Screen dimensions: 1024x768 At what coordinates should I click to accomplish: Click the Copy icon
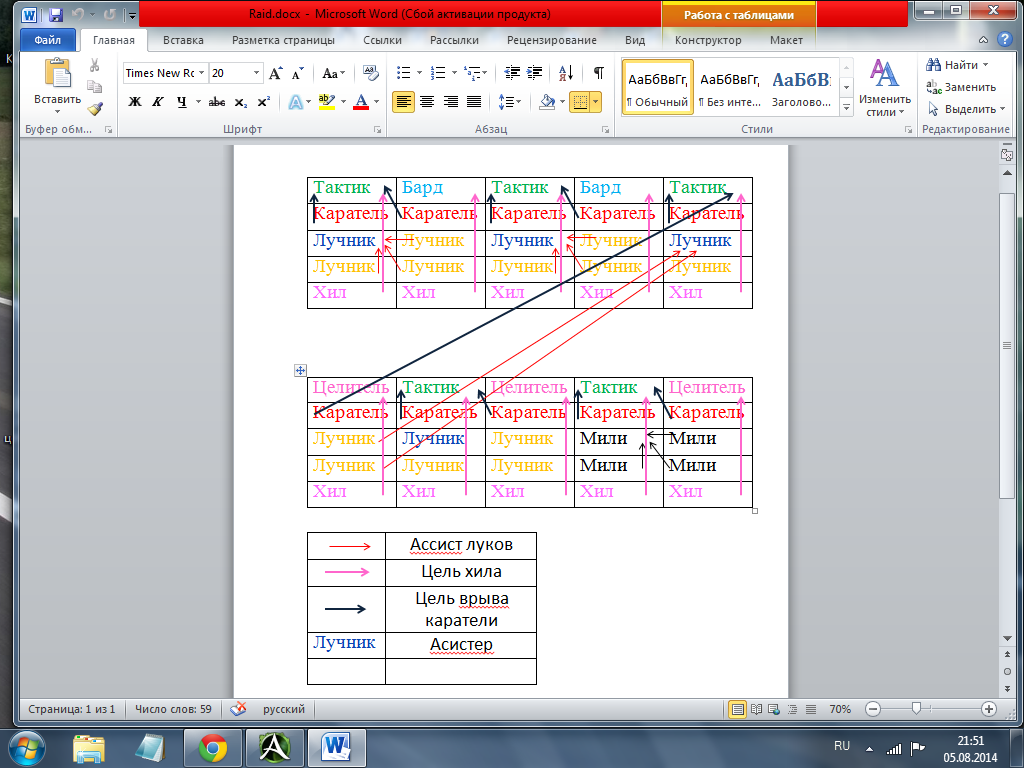[x=95, y=87]
